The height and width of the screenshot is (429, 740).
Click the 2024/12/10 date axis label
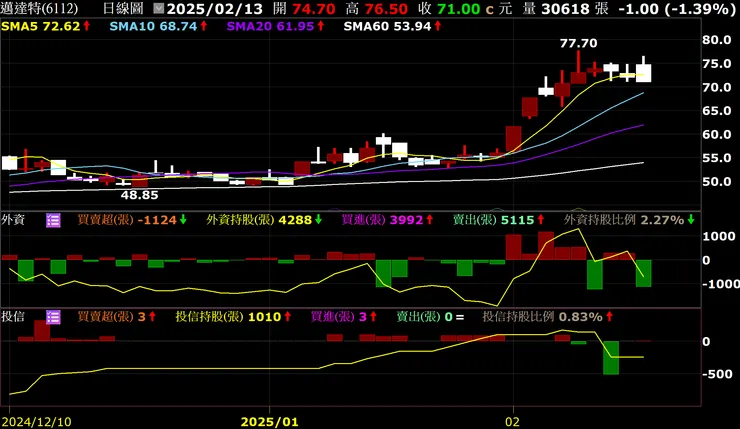pyautogui.click(x=36, y=421)
